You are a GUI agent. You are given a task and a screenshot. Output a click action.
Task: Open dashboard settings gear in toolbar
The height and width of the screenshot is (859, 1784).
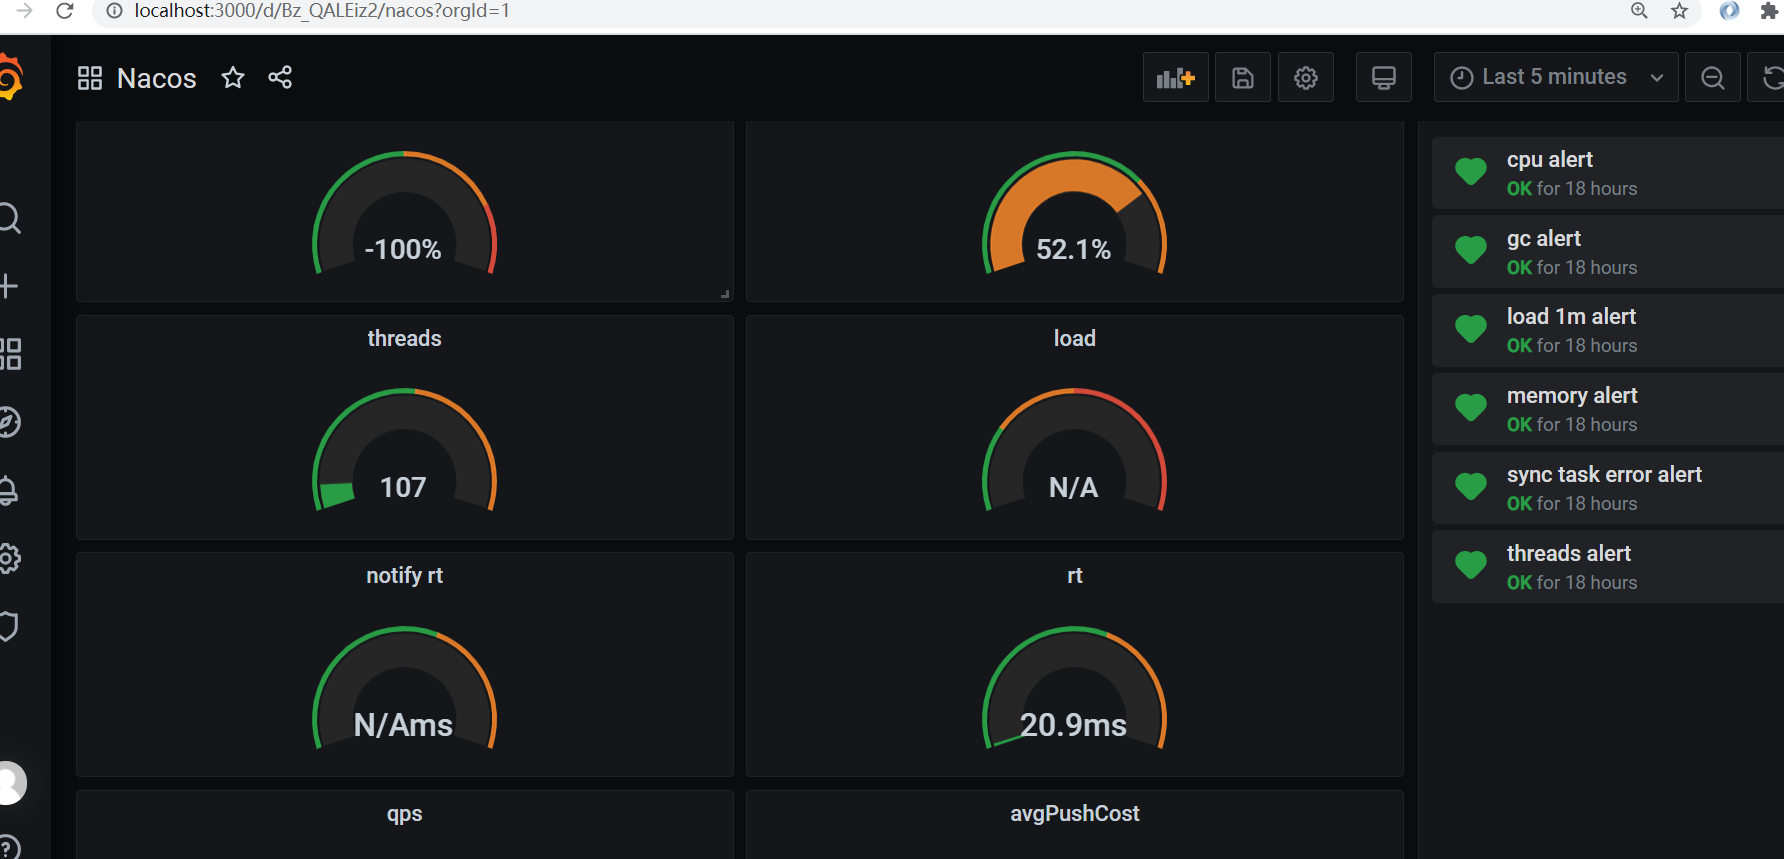[x=1306, y=77]
